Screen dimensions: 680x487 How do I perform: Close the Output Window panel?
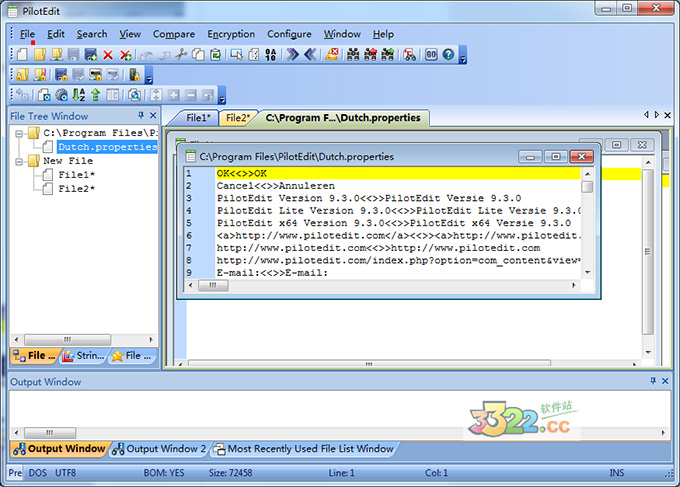(665, 381)
